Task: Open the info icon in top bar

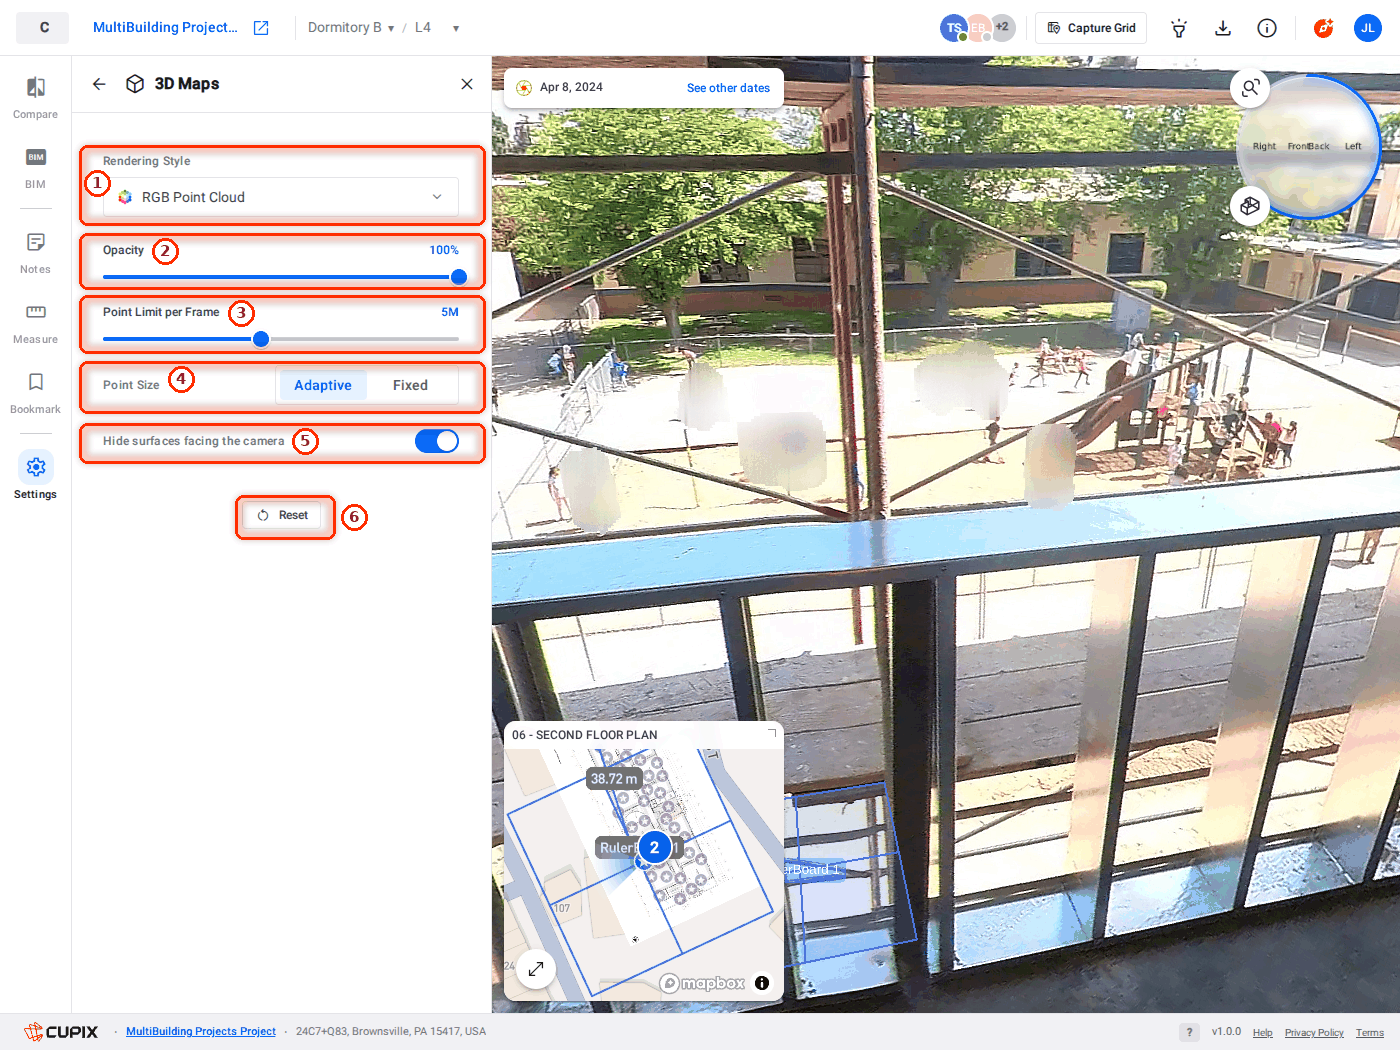Action: [1267, 28]
